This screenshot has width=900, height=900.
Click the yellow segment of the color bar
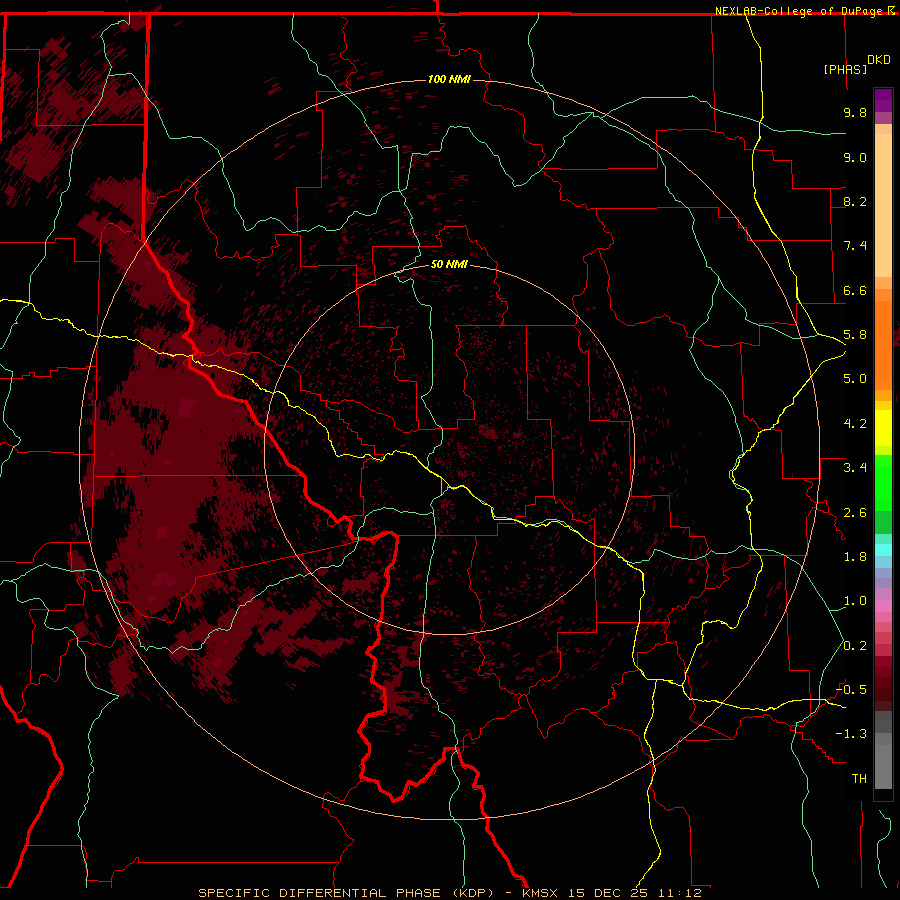click(x=883, y=428)
